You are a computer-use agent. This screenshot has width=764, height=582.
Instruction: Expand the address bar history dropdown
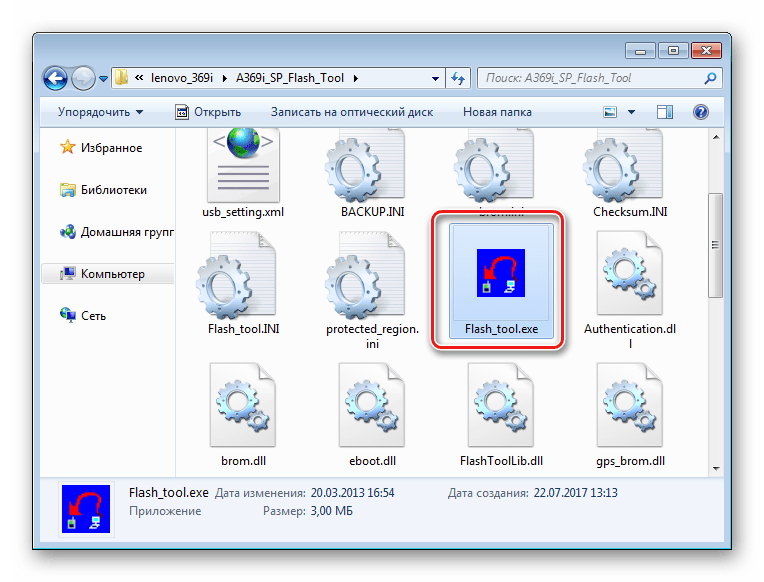[435, 78]
